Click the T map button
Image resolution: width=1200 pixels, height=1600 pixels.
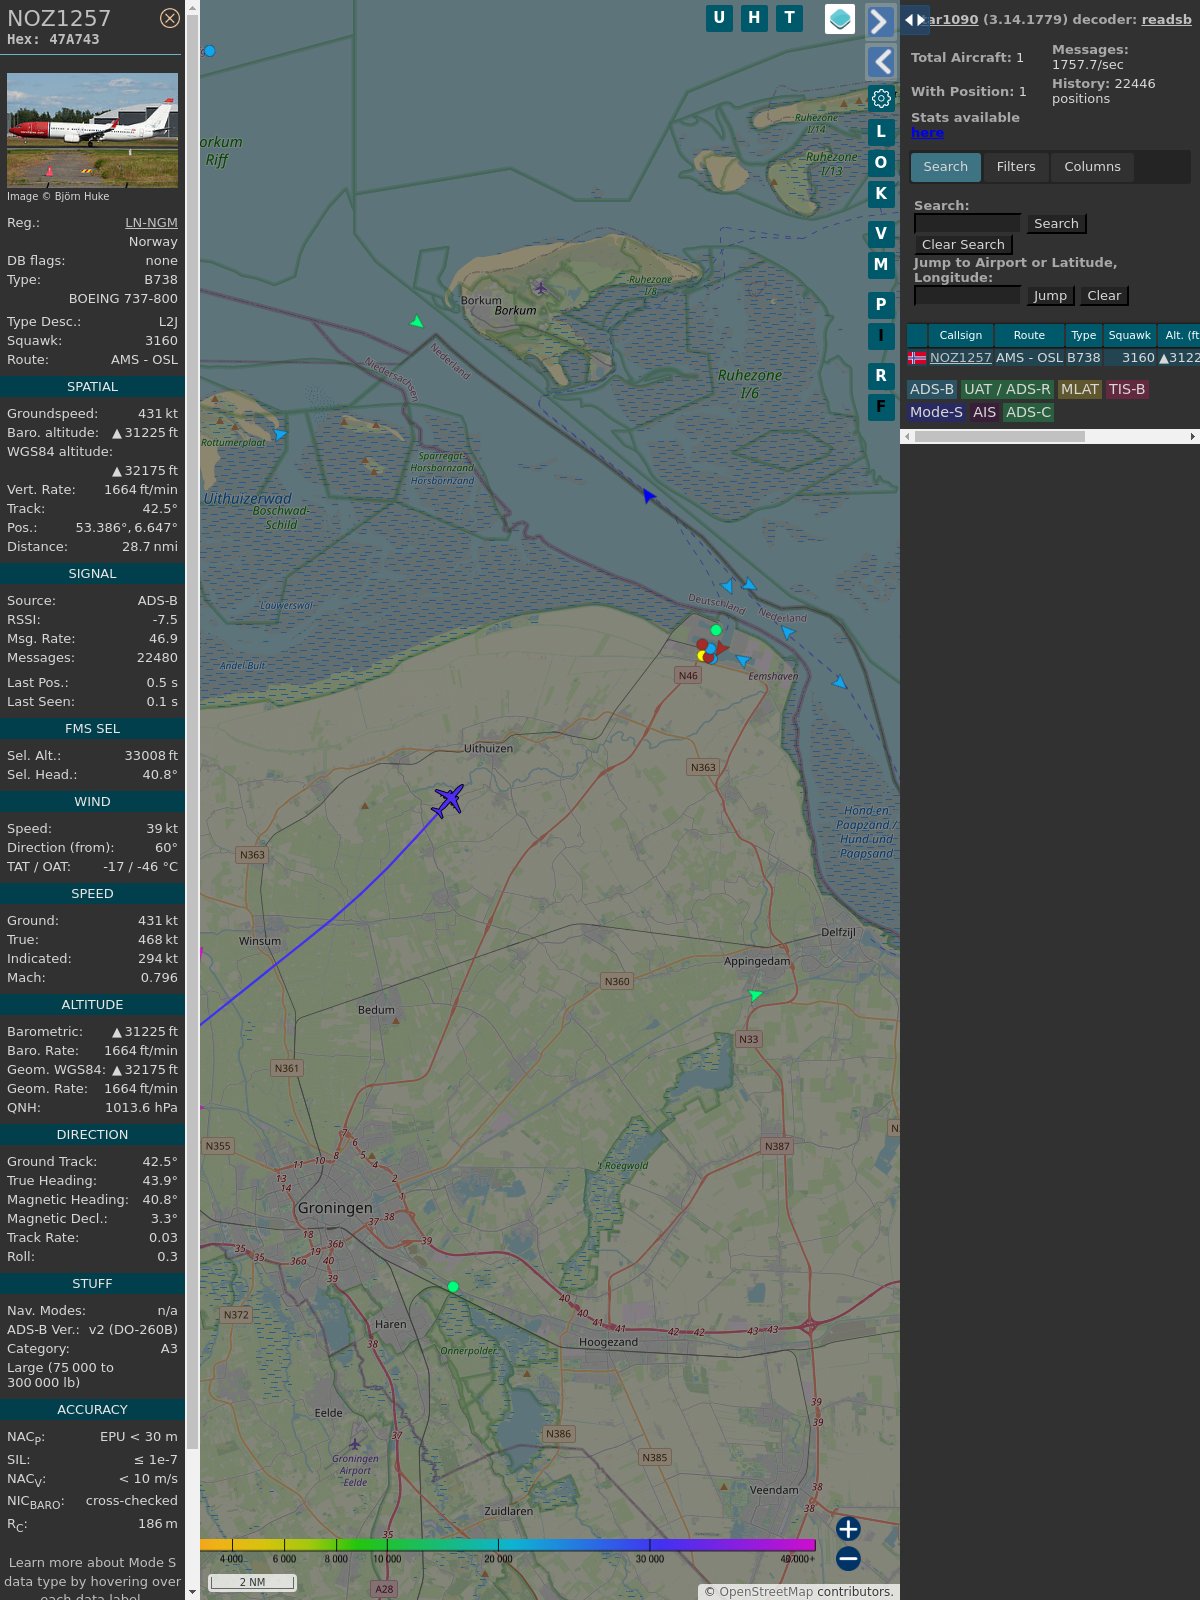[790, 18]
